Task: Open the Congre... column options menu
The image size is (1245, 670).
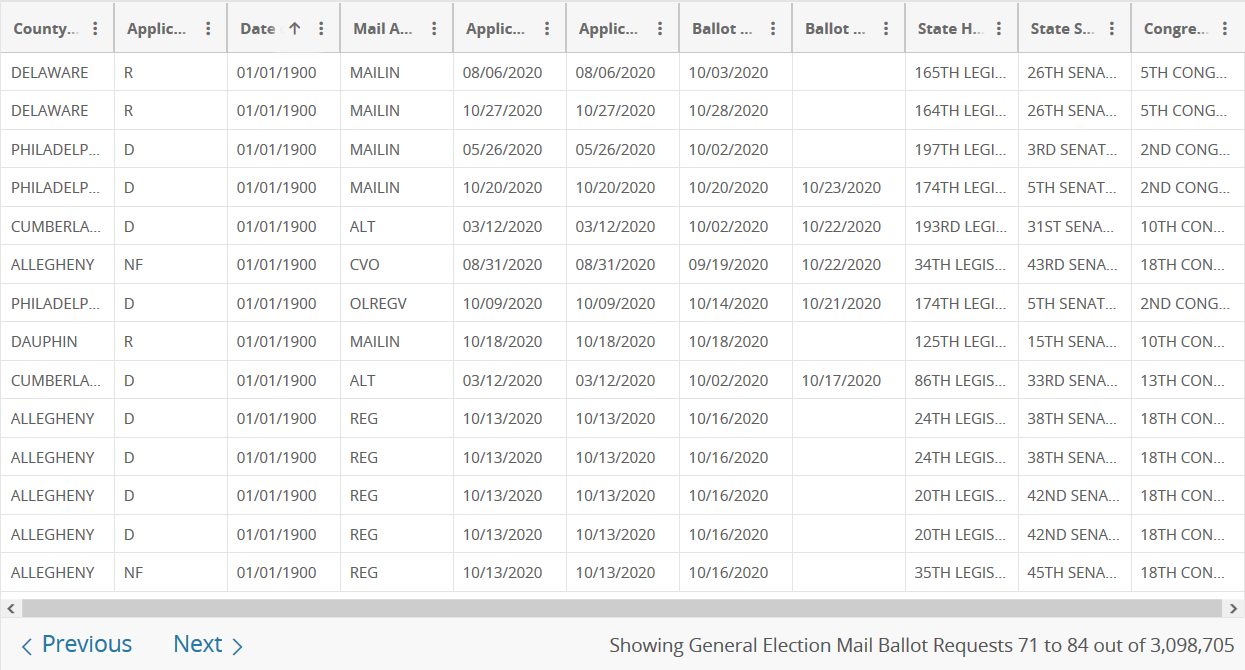Action: (1225, 29)
